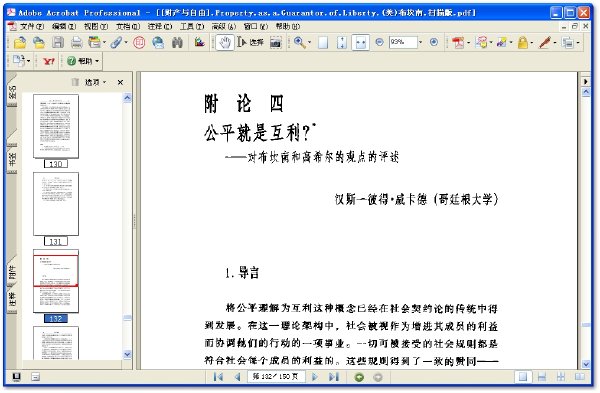The image size is (600, 393).
Task: Click the gray next view button
Action: point(378,377)
